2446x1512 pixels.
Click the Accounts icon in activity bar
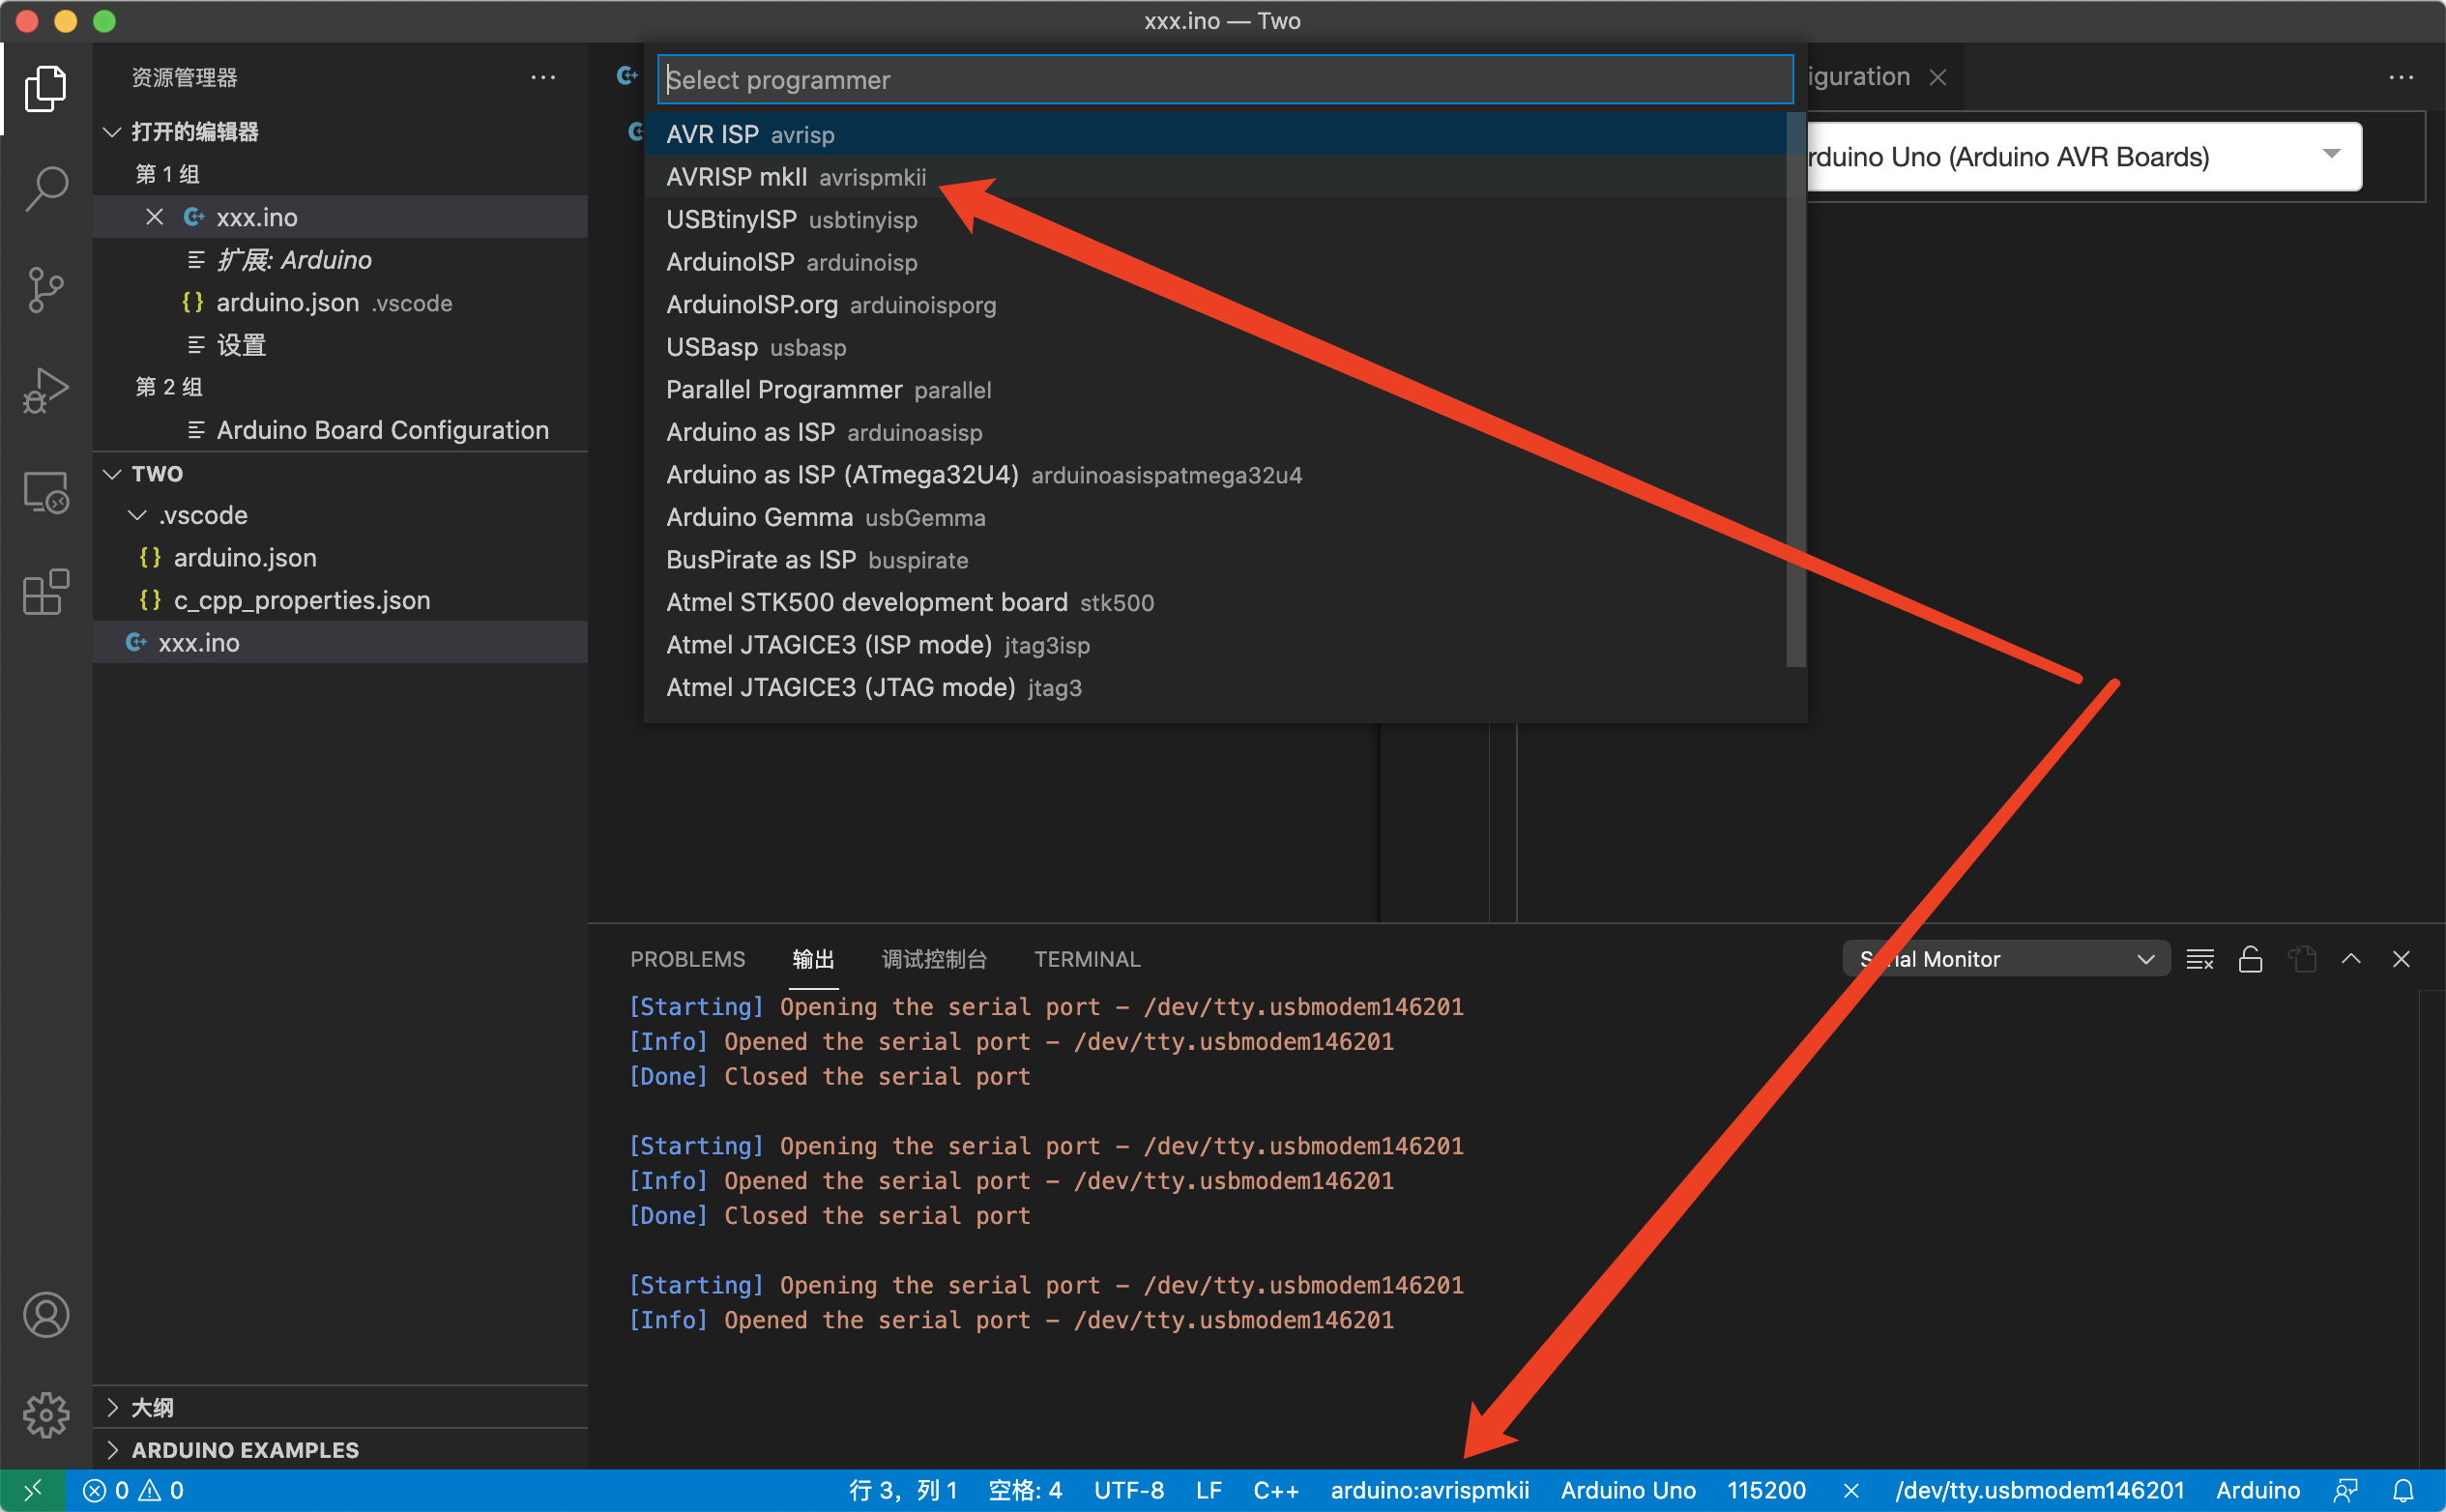46,1314
